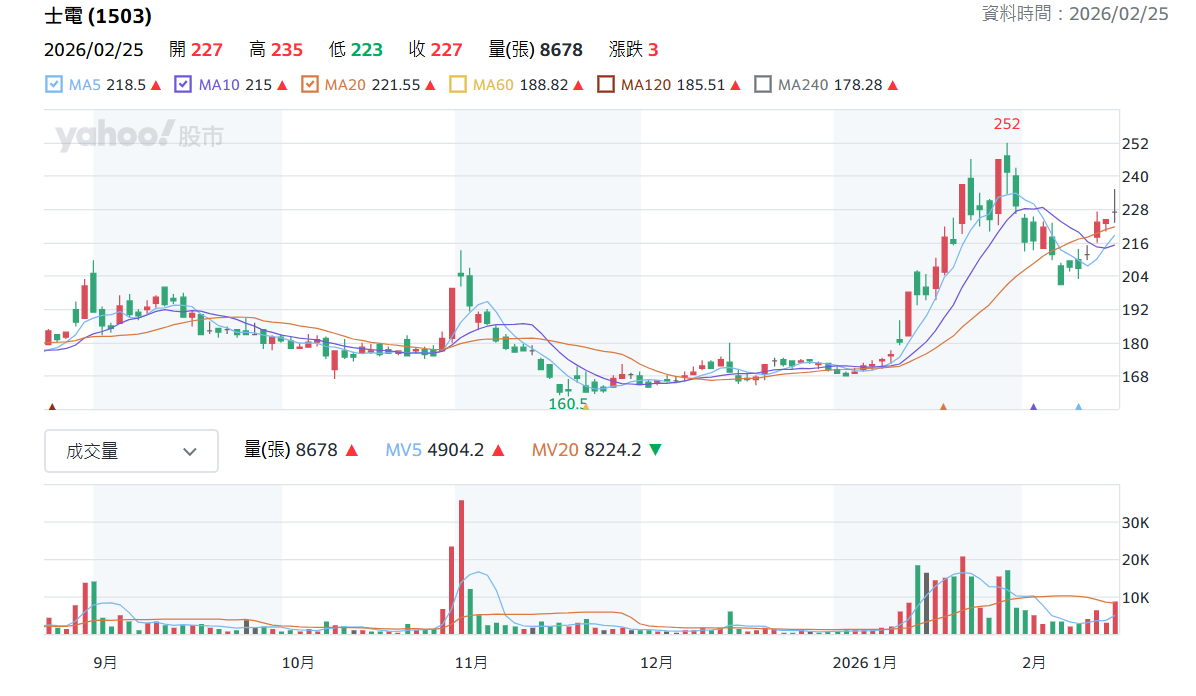The width and height of the screenshot is (1196, 696).
Task: Click the 252 high price label
Action: click(x=1007, y=124)
